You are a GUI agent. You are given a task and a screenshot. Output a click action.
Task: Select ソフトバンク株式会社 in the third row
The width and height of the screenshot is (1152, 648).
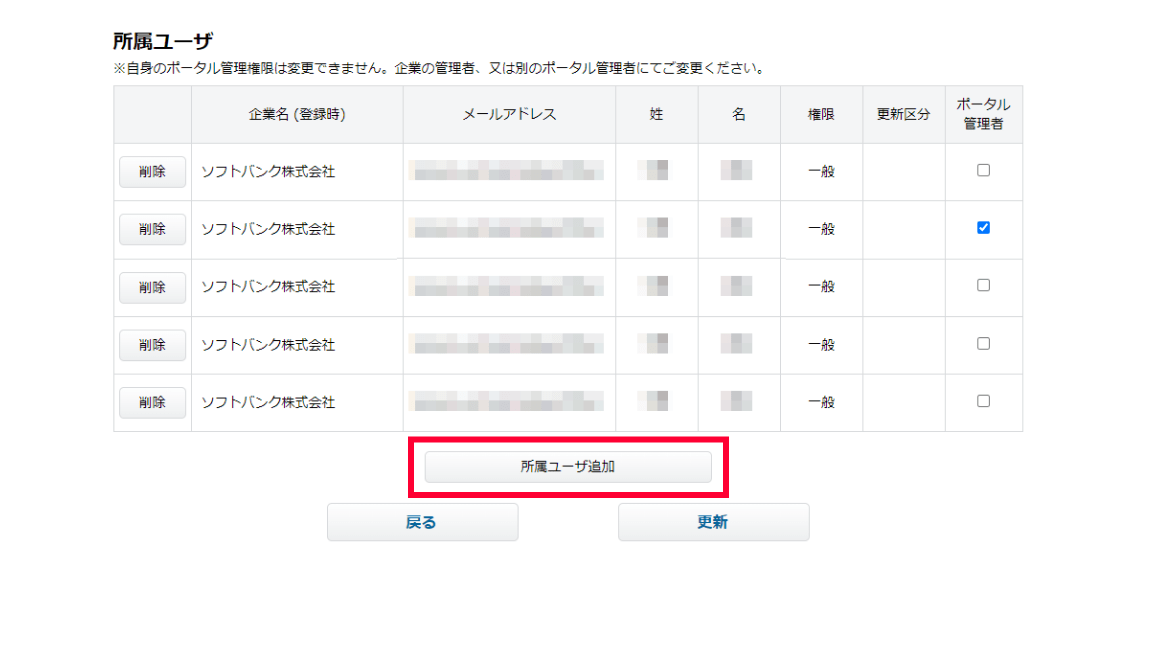(268, 287)
